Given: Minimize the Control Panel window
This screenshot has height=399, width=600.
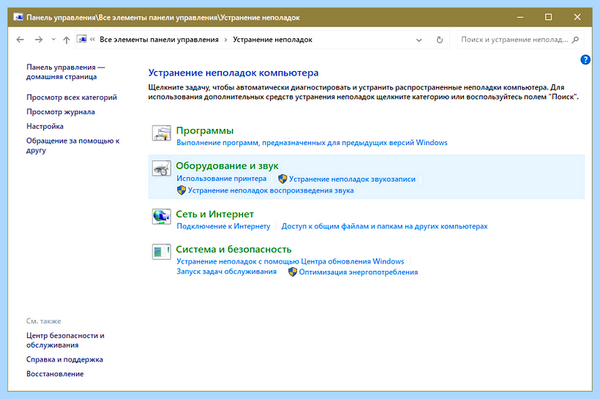Looking at the screenshot, I should [x=520, y=17].
